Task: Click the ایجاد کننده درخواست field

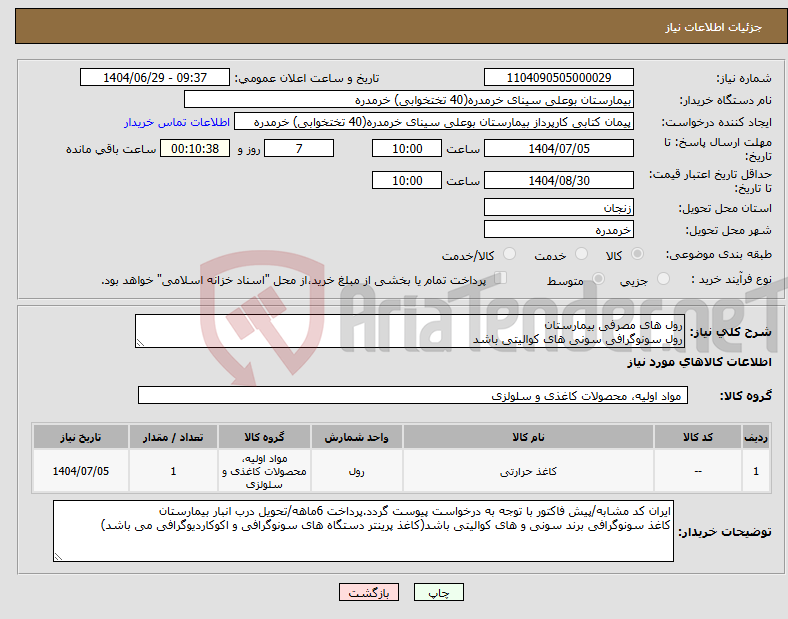Action: [x=434, y=122]
